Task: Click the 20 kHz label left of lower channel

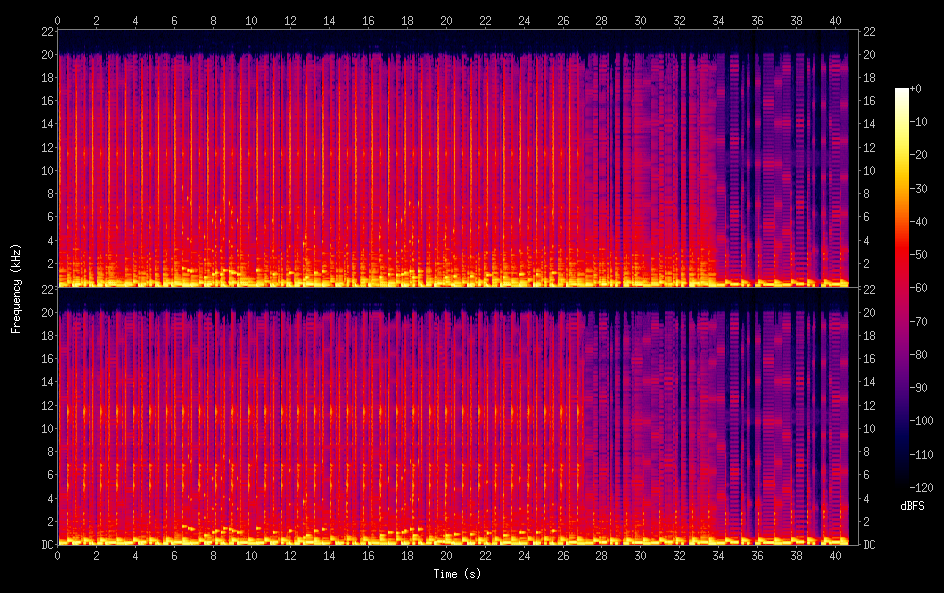Action: (44, 312)
